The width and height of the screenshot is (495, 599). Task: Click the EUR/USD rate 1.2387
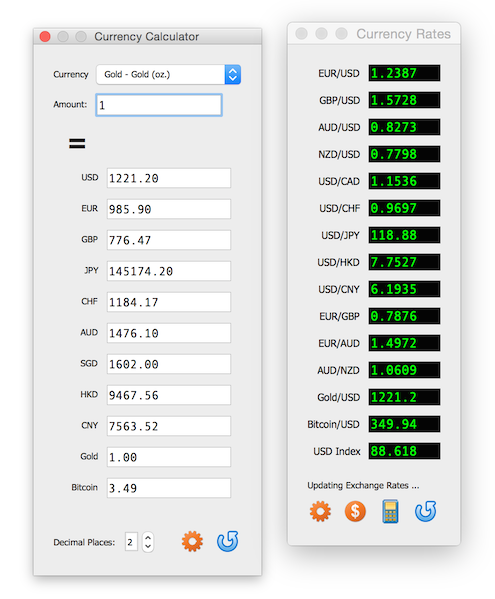click(404, 73)
